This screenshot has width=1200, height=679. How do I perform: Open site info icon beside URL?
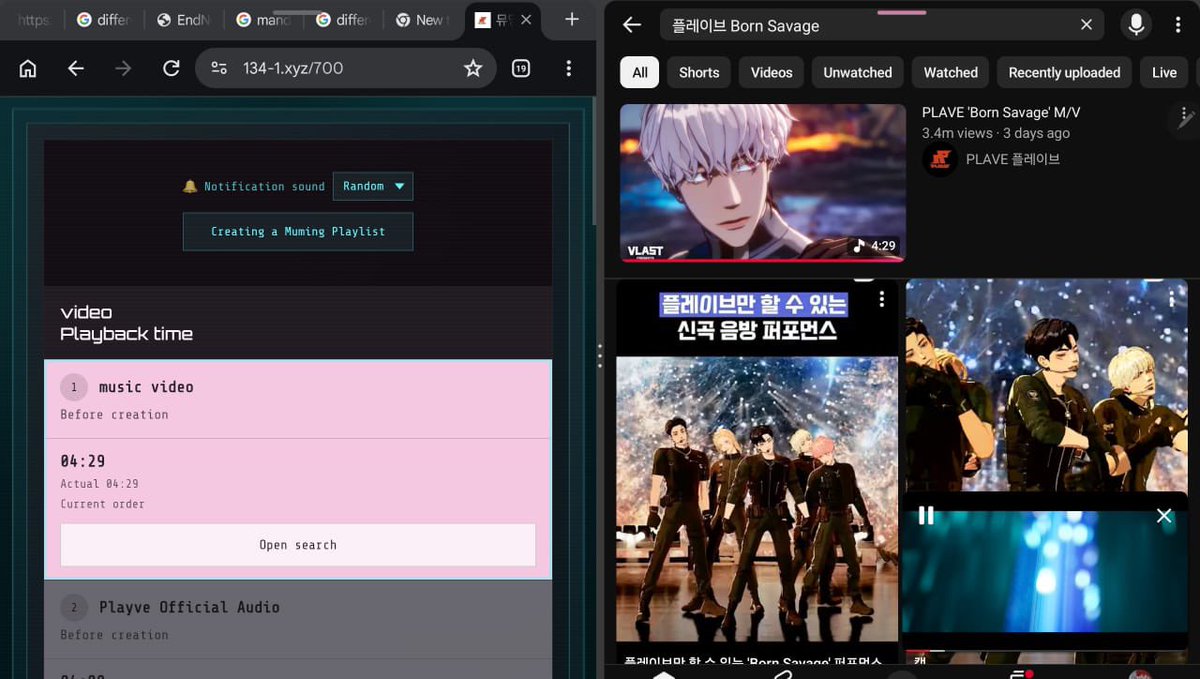tap(219, 68)
